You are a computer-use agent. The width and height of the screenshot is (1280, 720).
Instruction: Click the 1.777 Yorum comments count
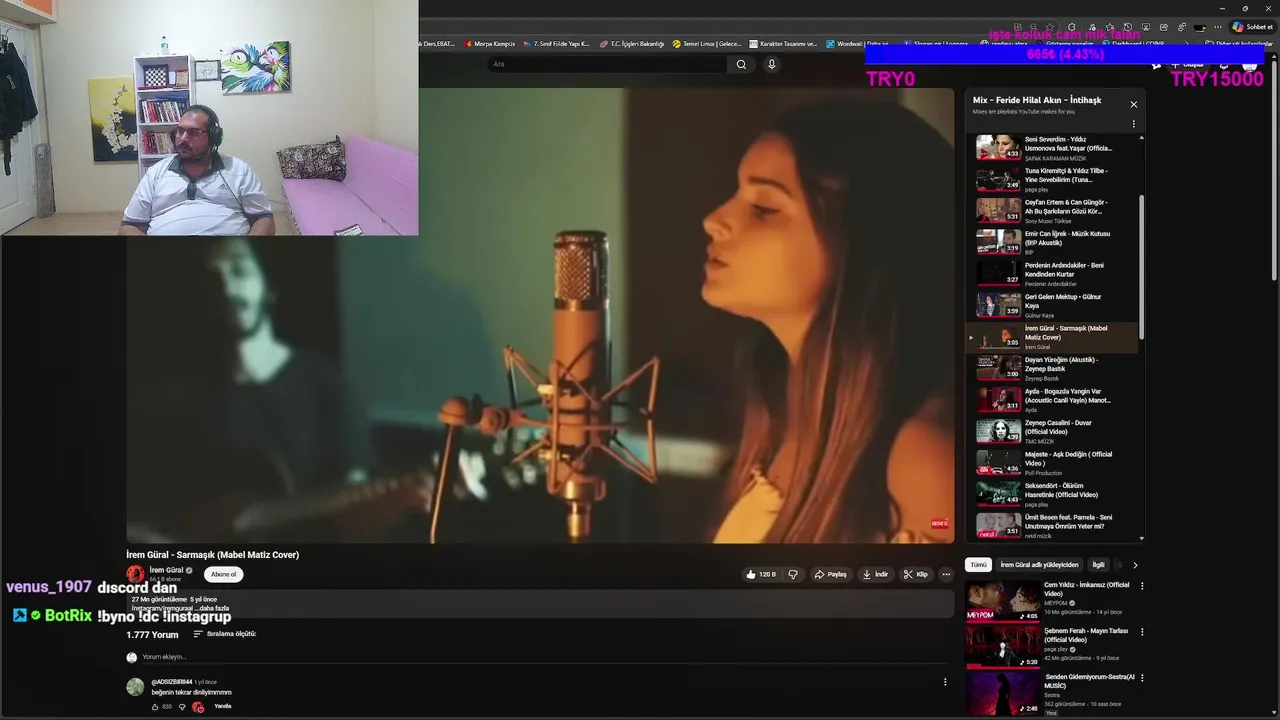coord(152,634)
